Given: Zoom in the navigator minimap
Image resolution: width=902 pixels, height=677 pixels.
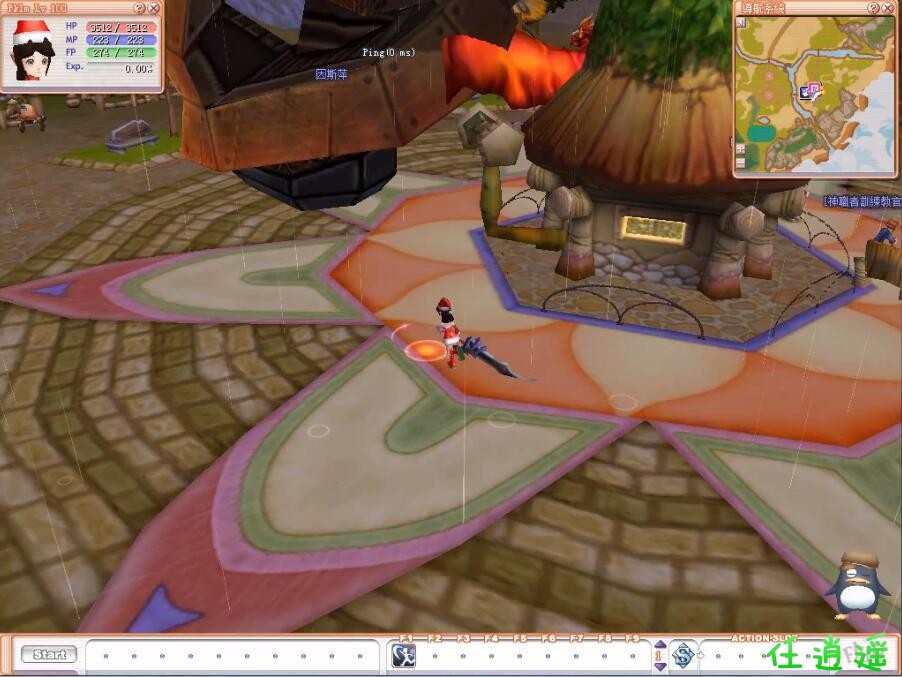Looking at the screenshot, I should 740,149.
